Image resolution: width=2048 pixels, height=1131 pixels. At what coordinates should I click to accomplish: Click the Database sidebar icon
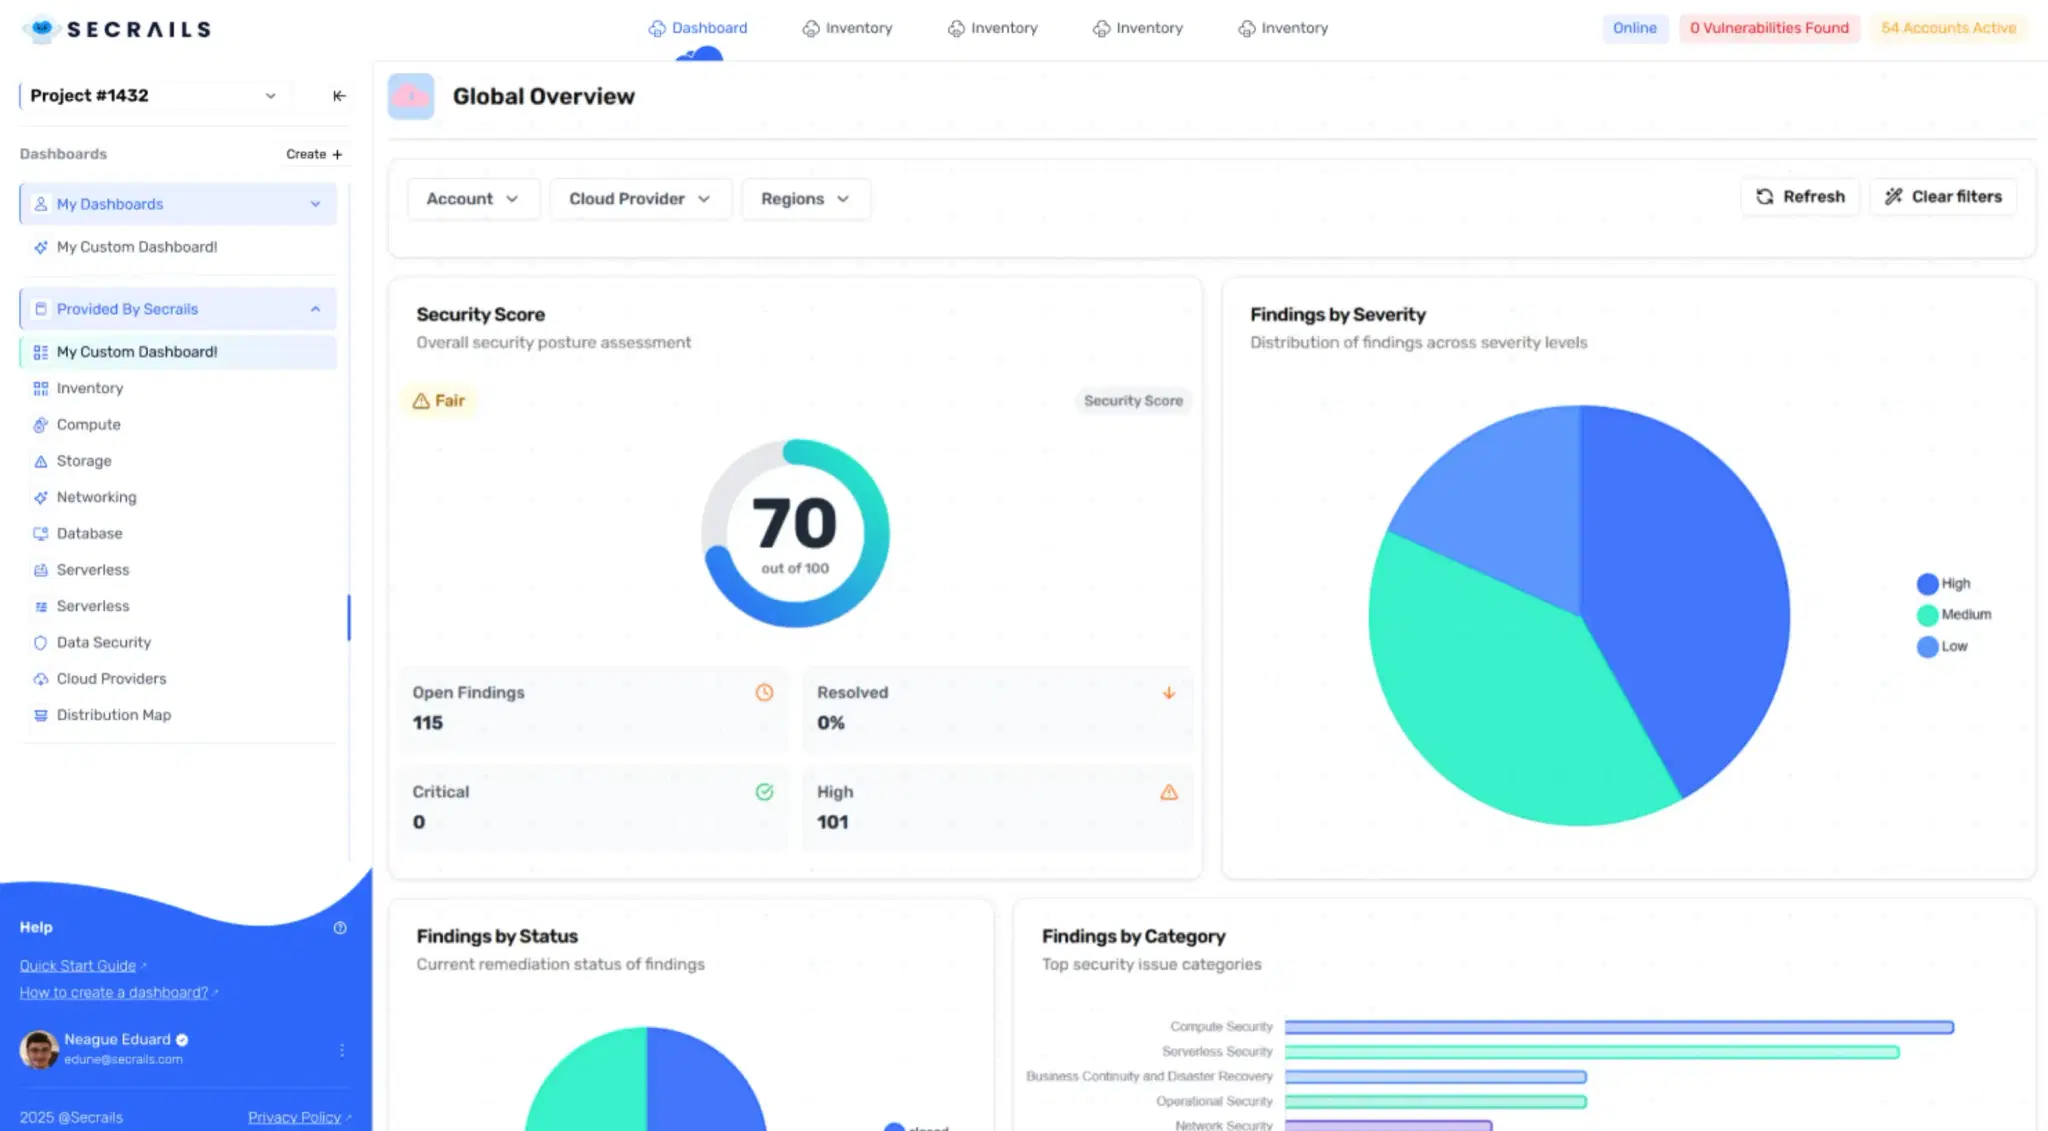pos(41,534)
